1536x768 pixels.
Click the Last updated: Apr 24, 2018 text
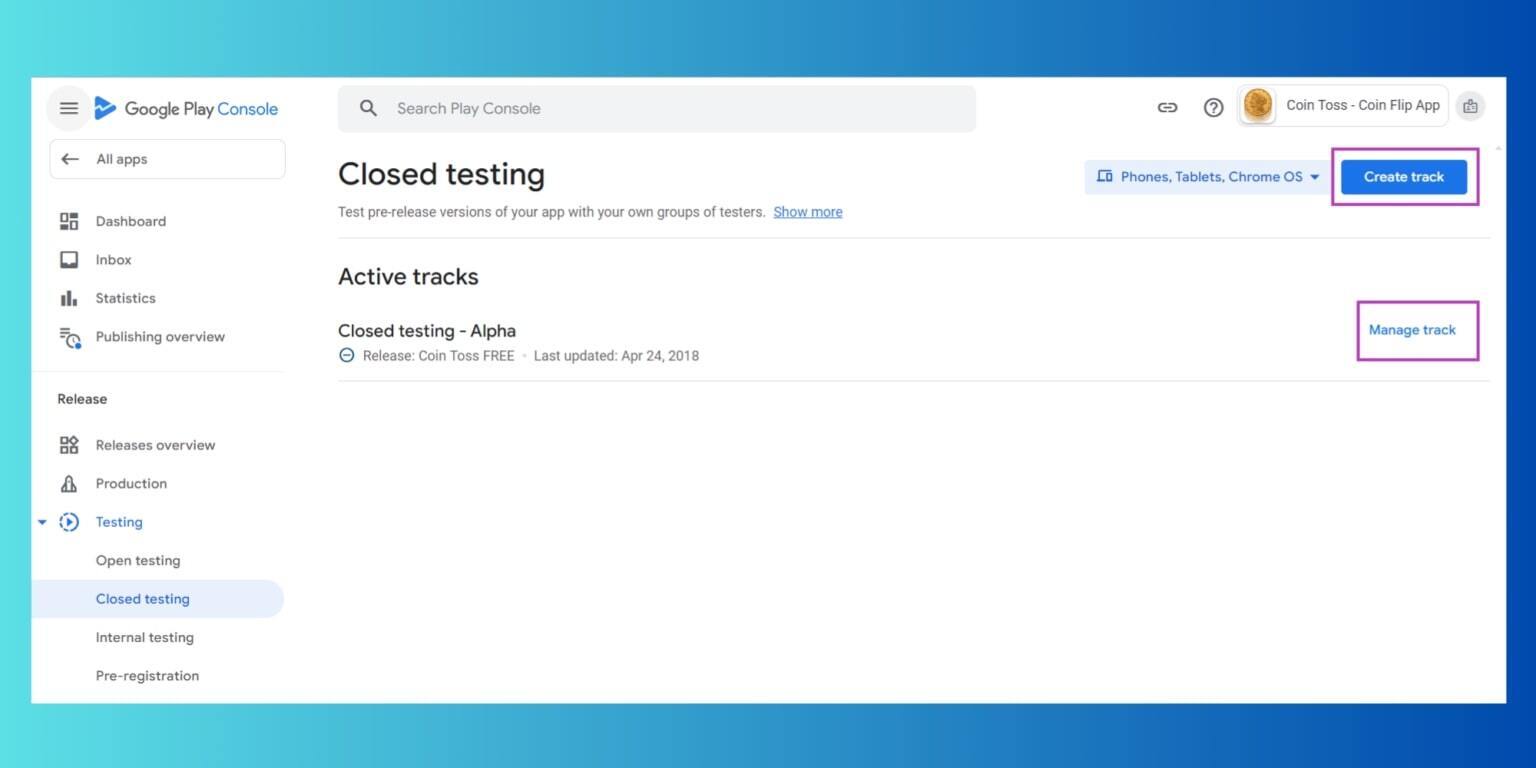[616, 356]
